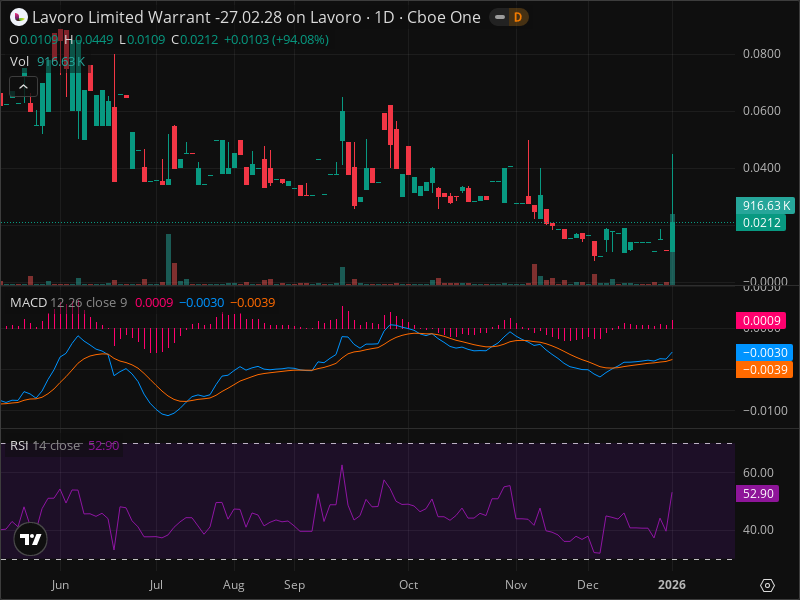Screen dimensions: 800x600
Task: Click the Dec time axis label
Action: click(x=588, y=585)
